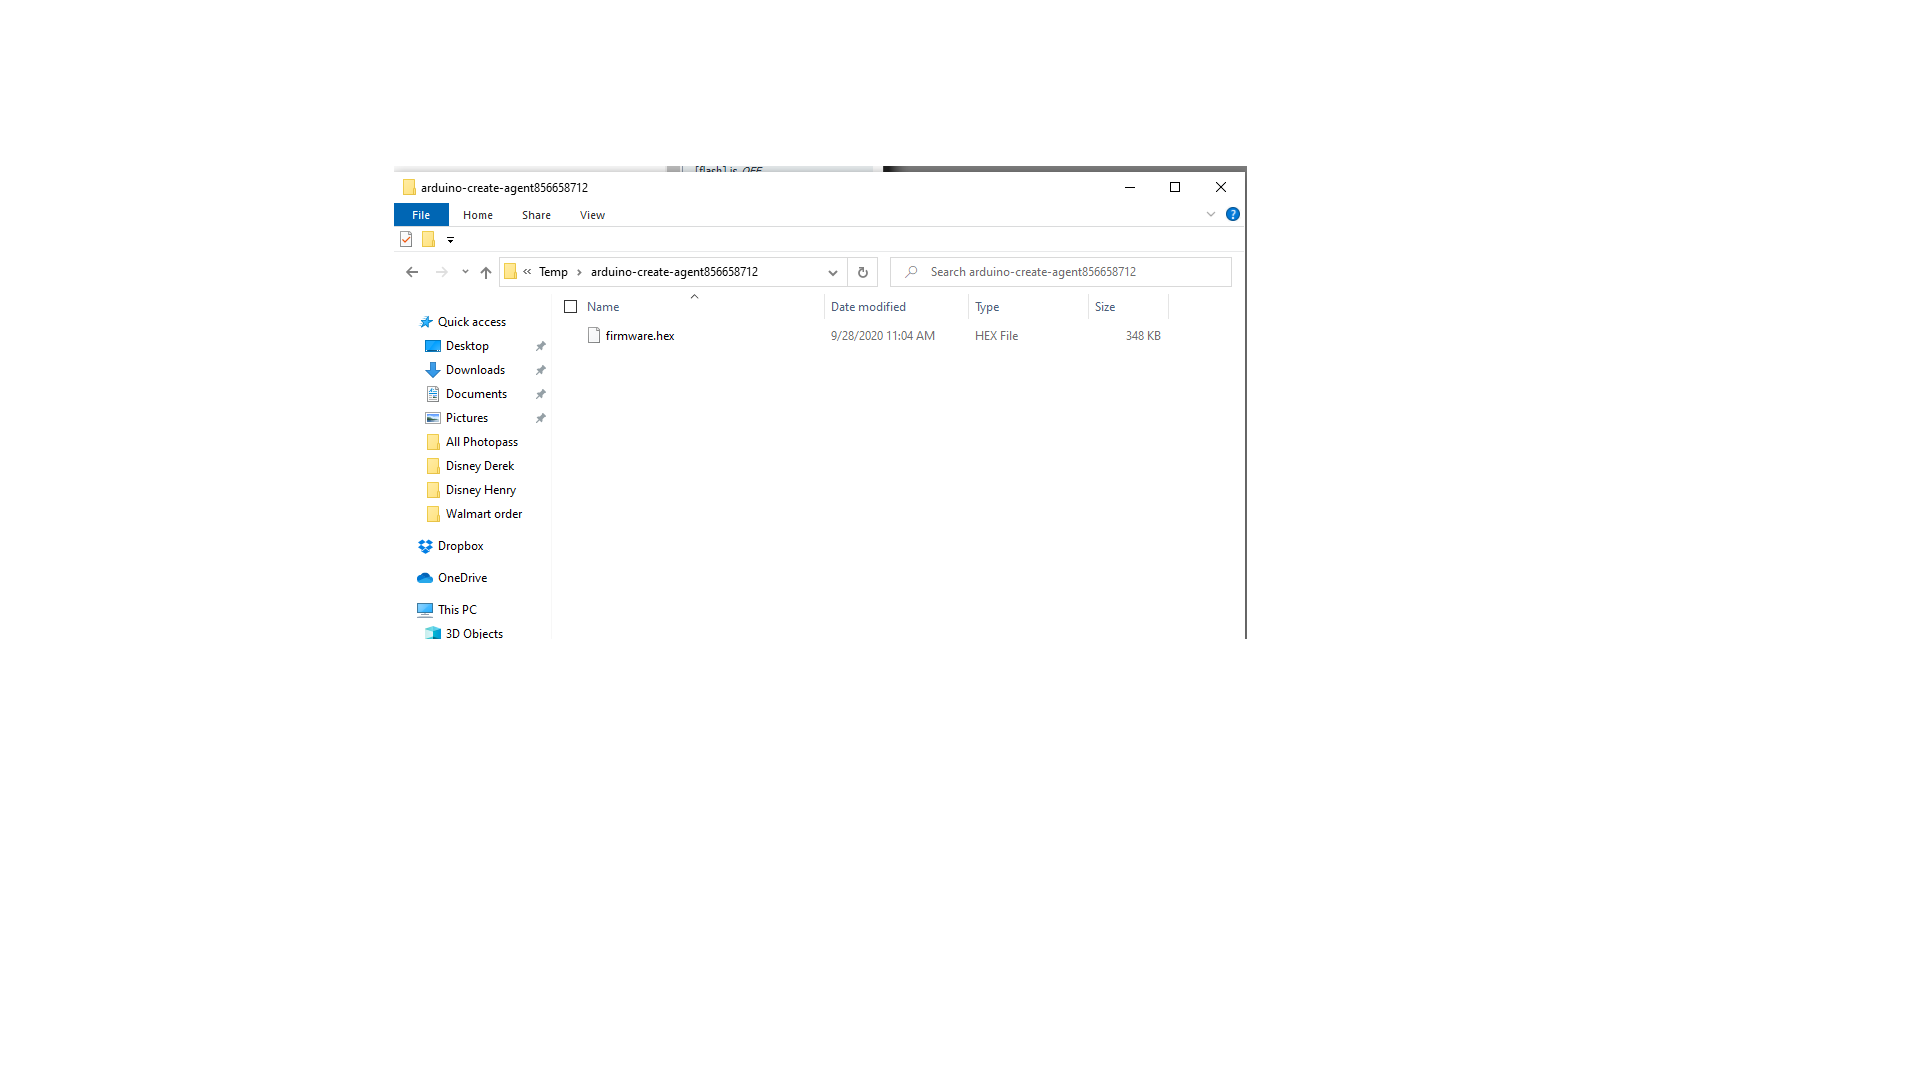Click the pin icon next to Documents
The width and height of the screenshot is (1920, 1080).
(x=541, y=394)
